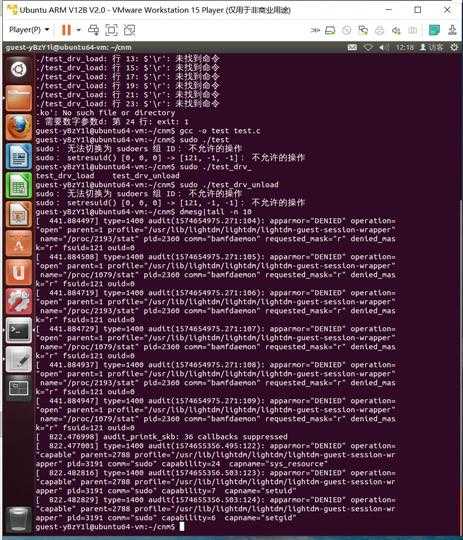
Task: Launch LibreOffice Impress from the launcher
Action: [19, 214]
